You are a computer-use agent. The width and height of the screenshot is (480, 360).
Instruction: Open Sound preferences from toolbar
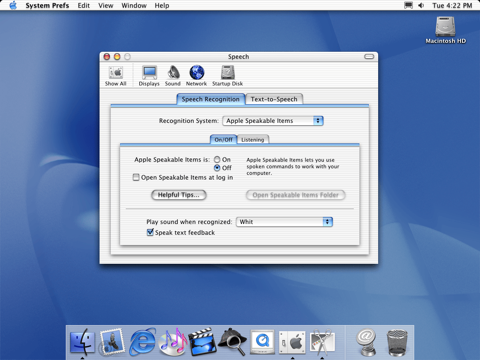pos(173,76)
